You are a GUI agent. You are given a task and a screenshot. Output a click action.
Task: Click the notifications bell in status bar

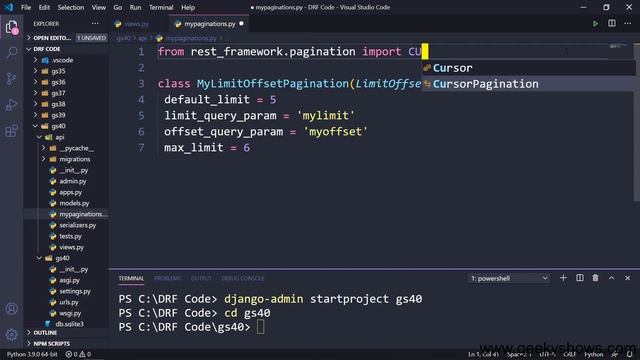pos(630,354)
